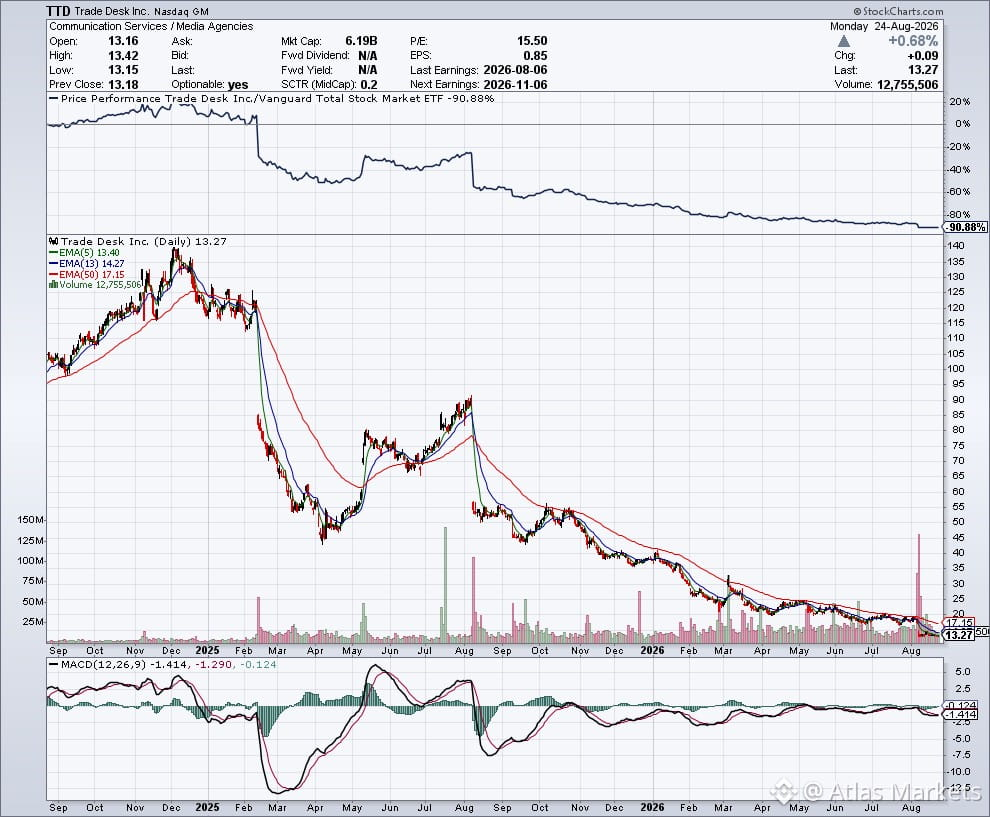This screenshot has height=817, width=990.
Task: Click the EMA(5) 13.40 legend entry
Action: (x=84, y=253)
